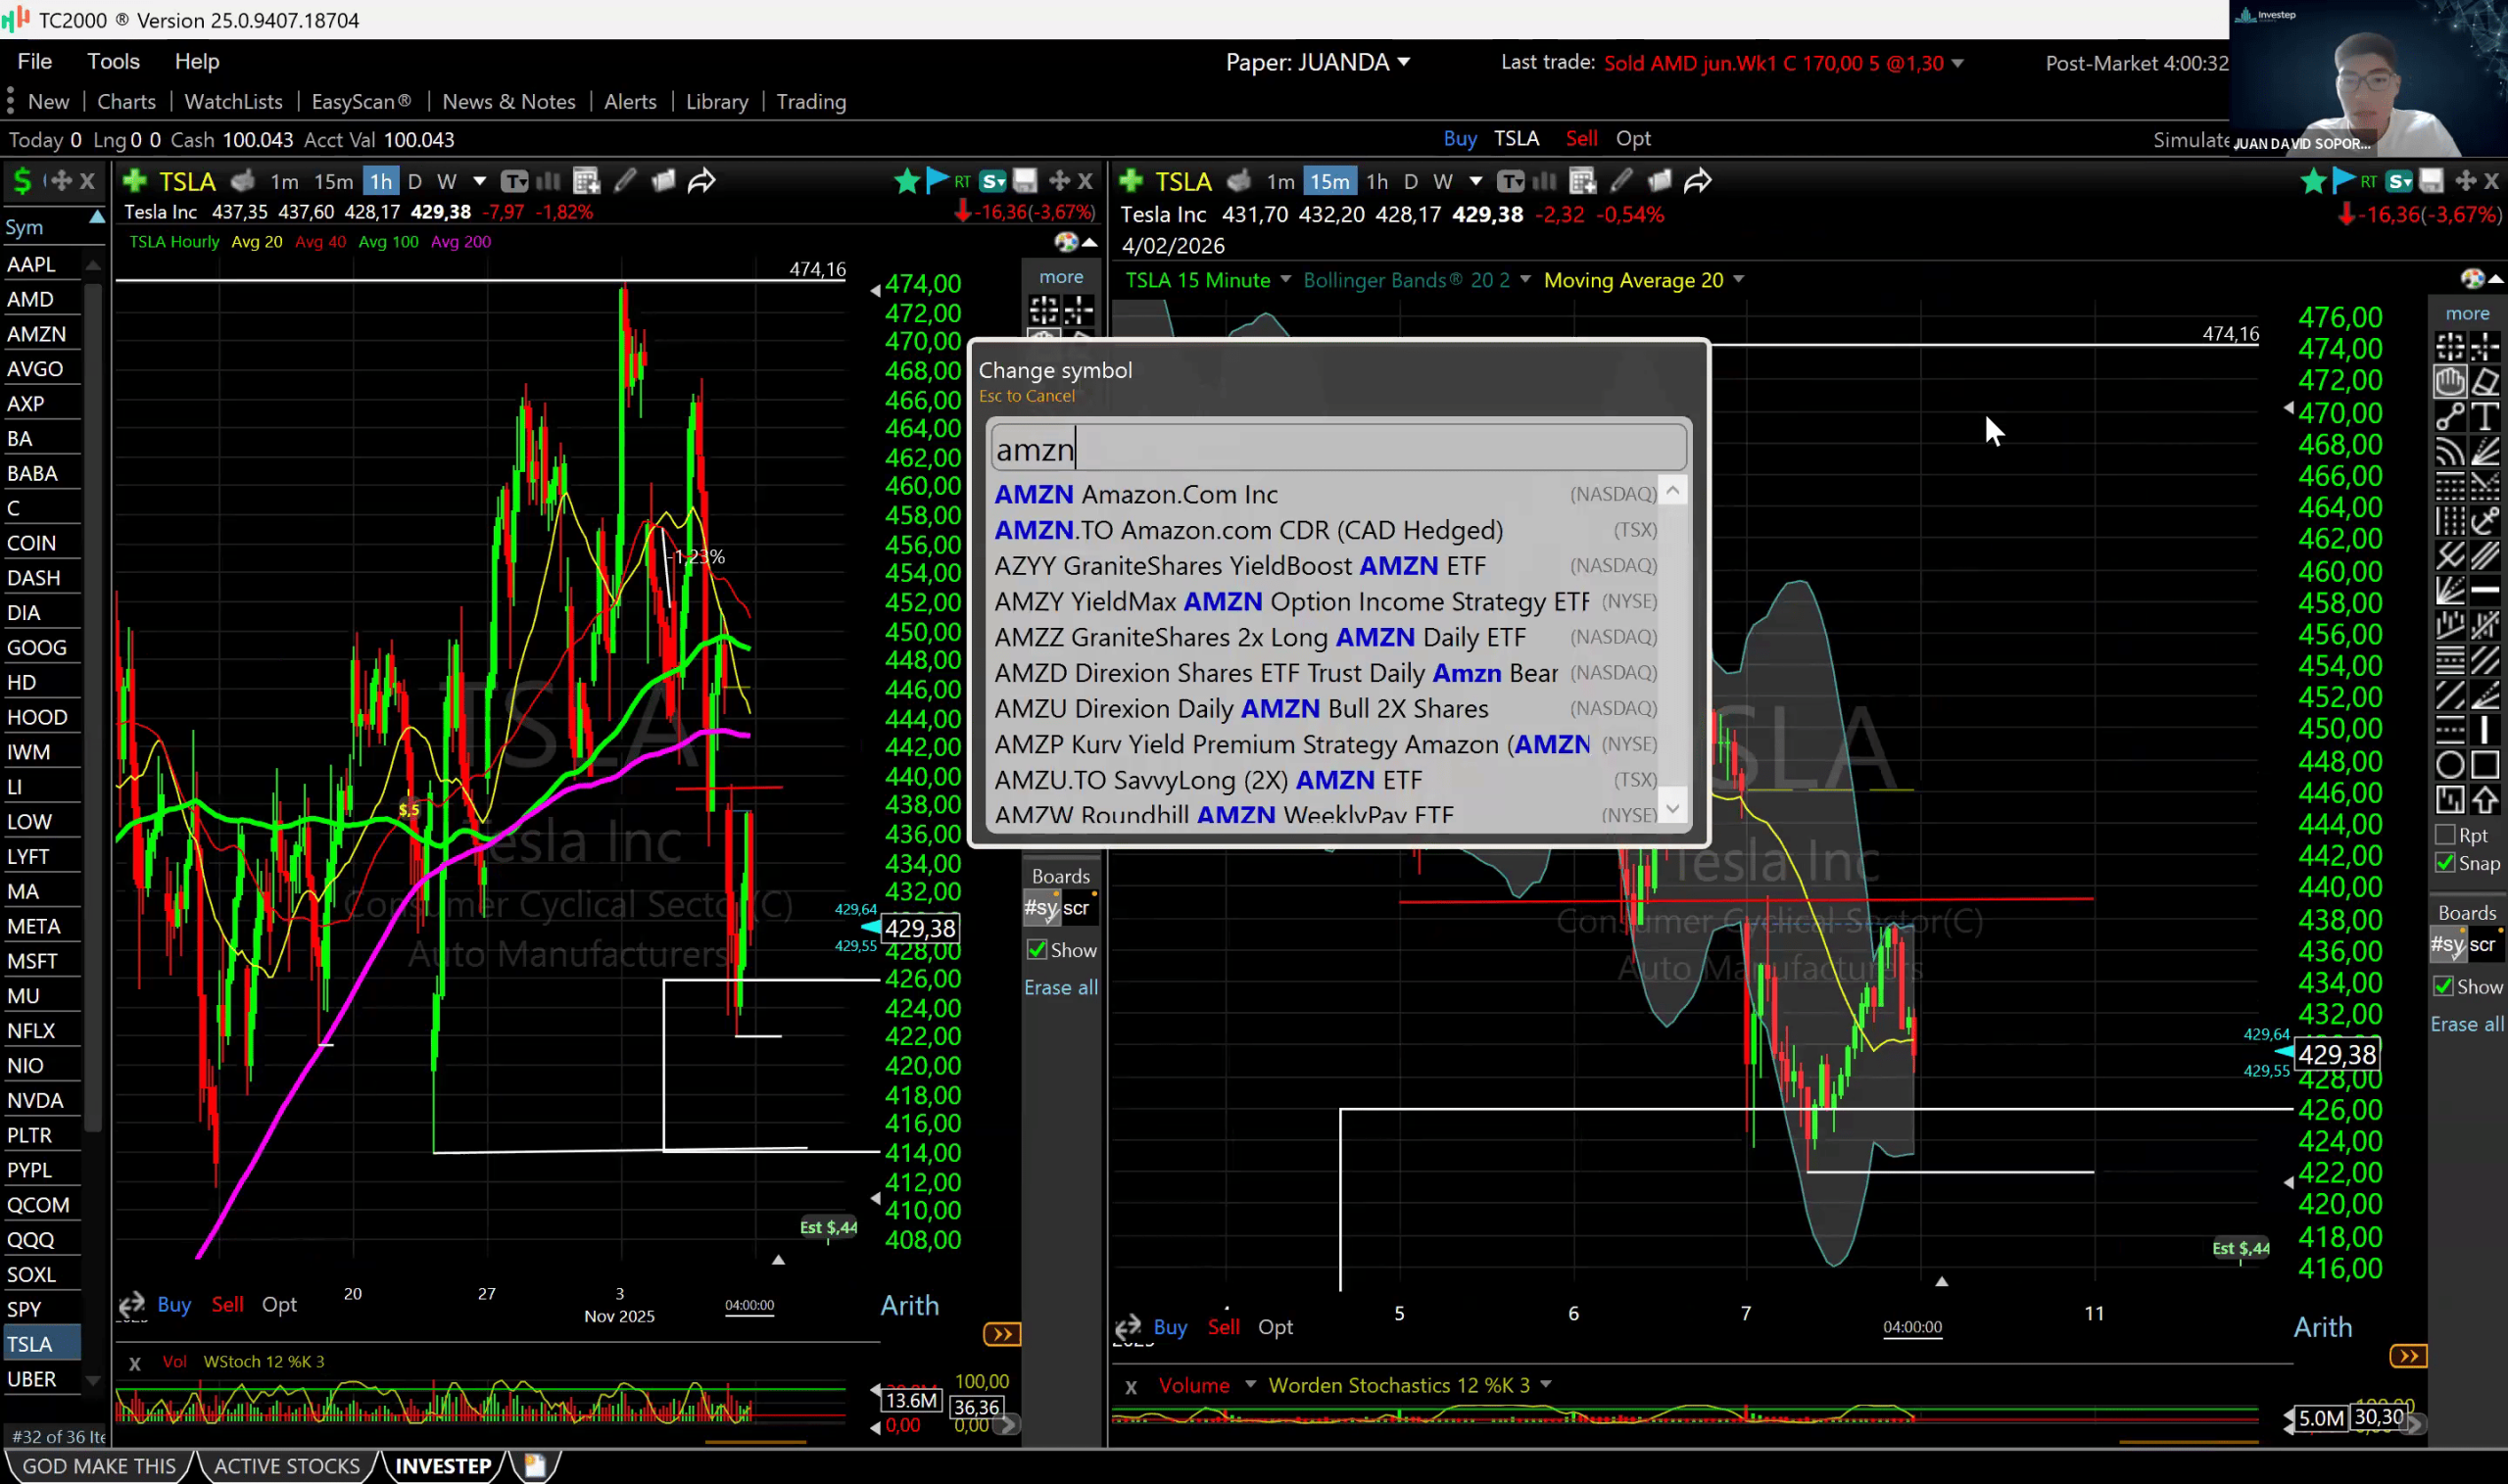Select the circle shape drawing tool
This screenshot has width=2508, height=1484.
pyautogui.click(x=2450, y=765)
